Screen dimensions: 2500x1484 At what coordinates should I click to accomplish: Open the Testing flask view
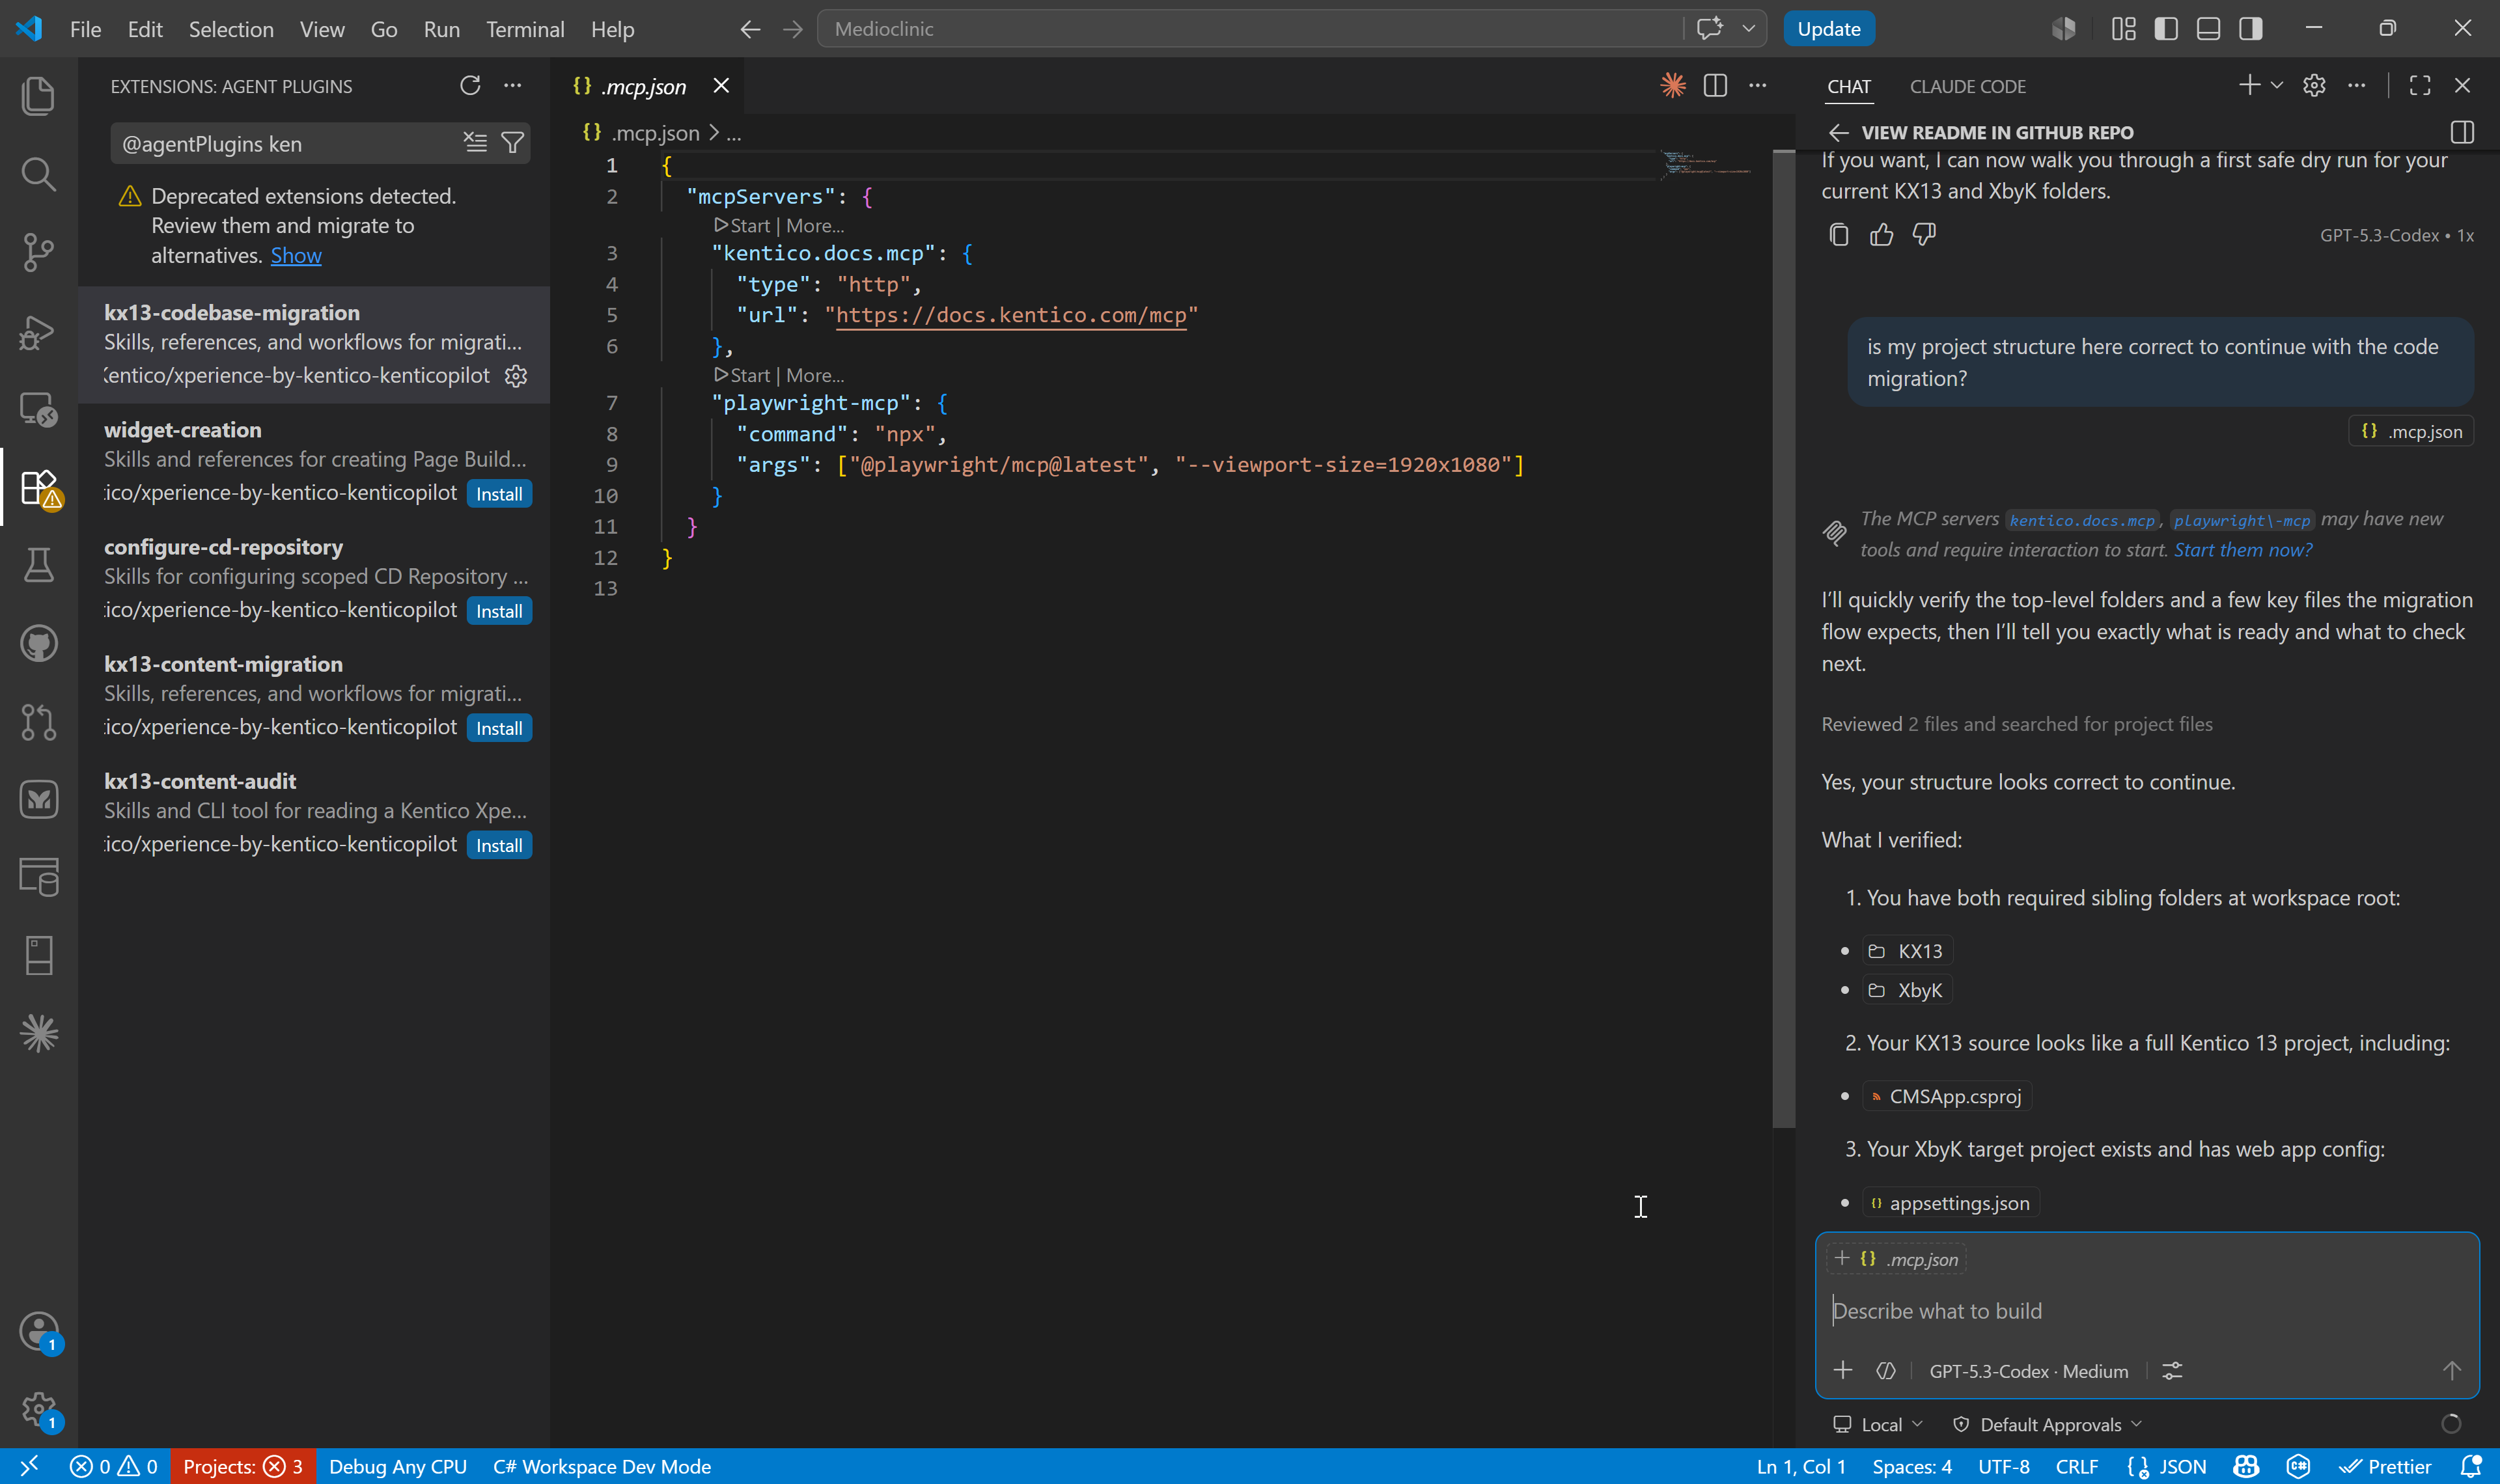tap(38, 565)
